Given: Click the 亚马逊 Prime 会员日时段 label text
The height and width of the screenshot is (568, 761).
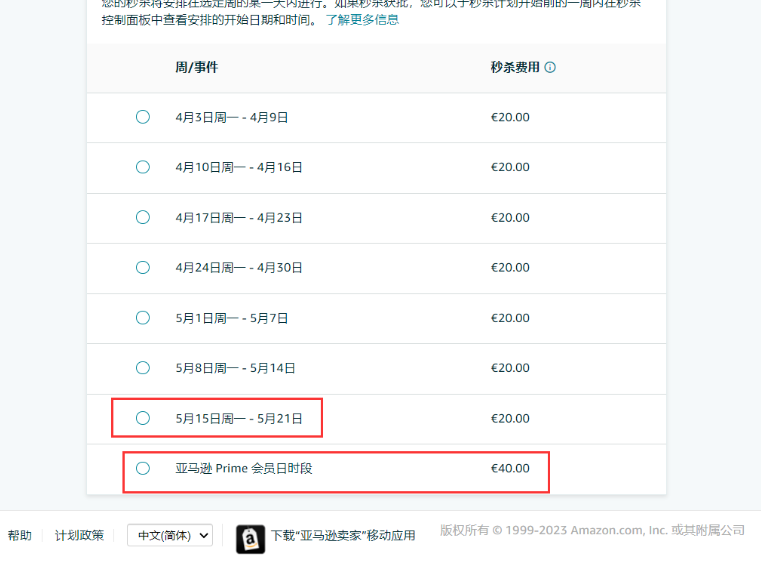Looking at the screenshot, I should [244, 468].
